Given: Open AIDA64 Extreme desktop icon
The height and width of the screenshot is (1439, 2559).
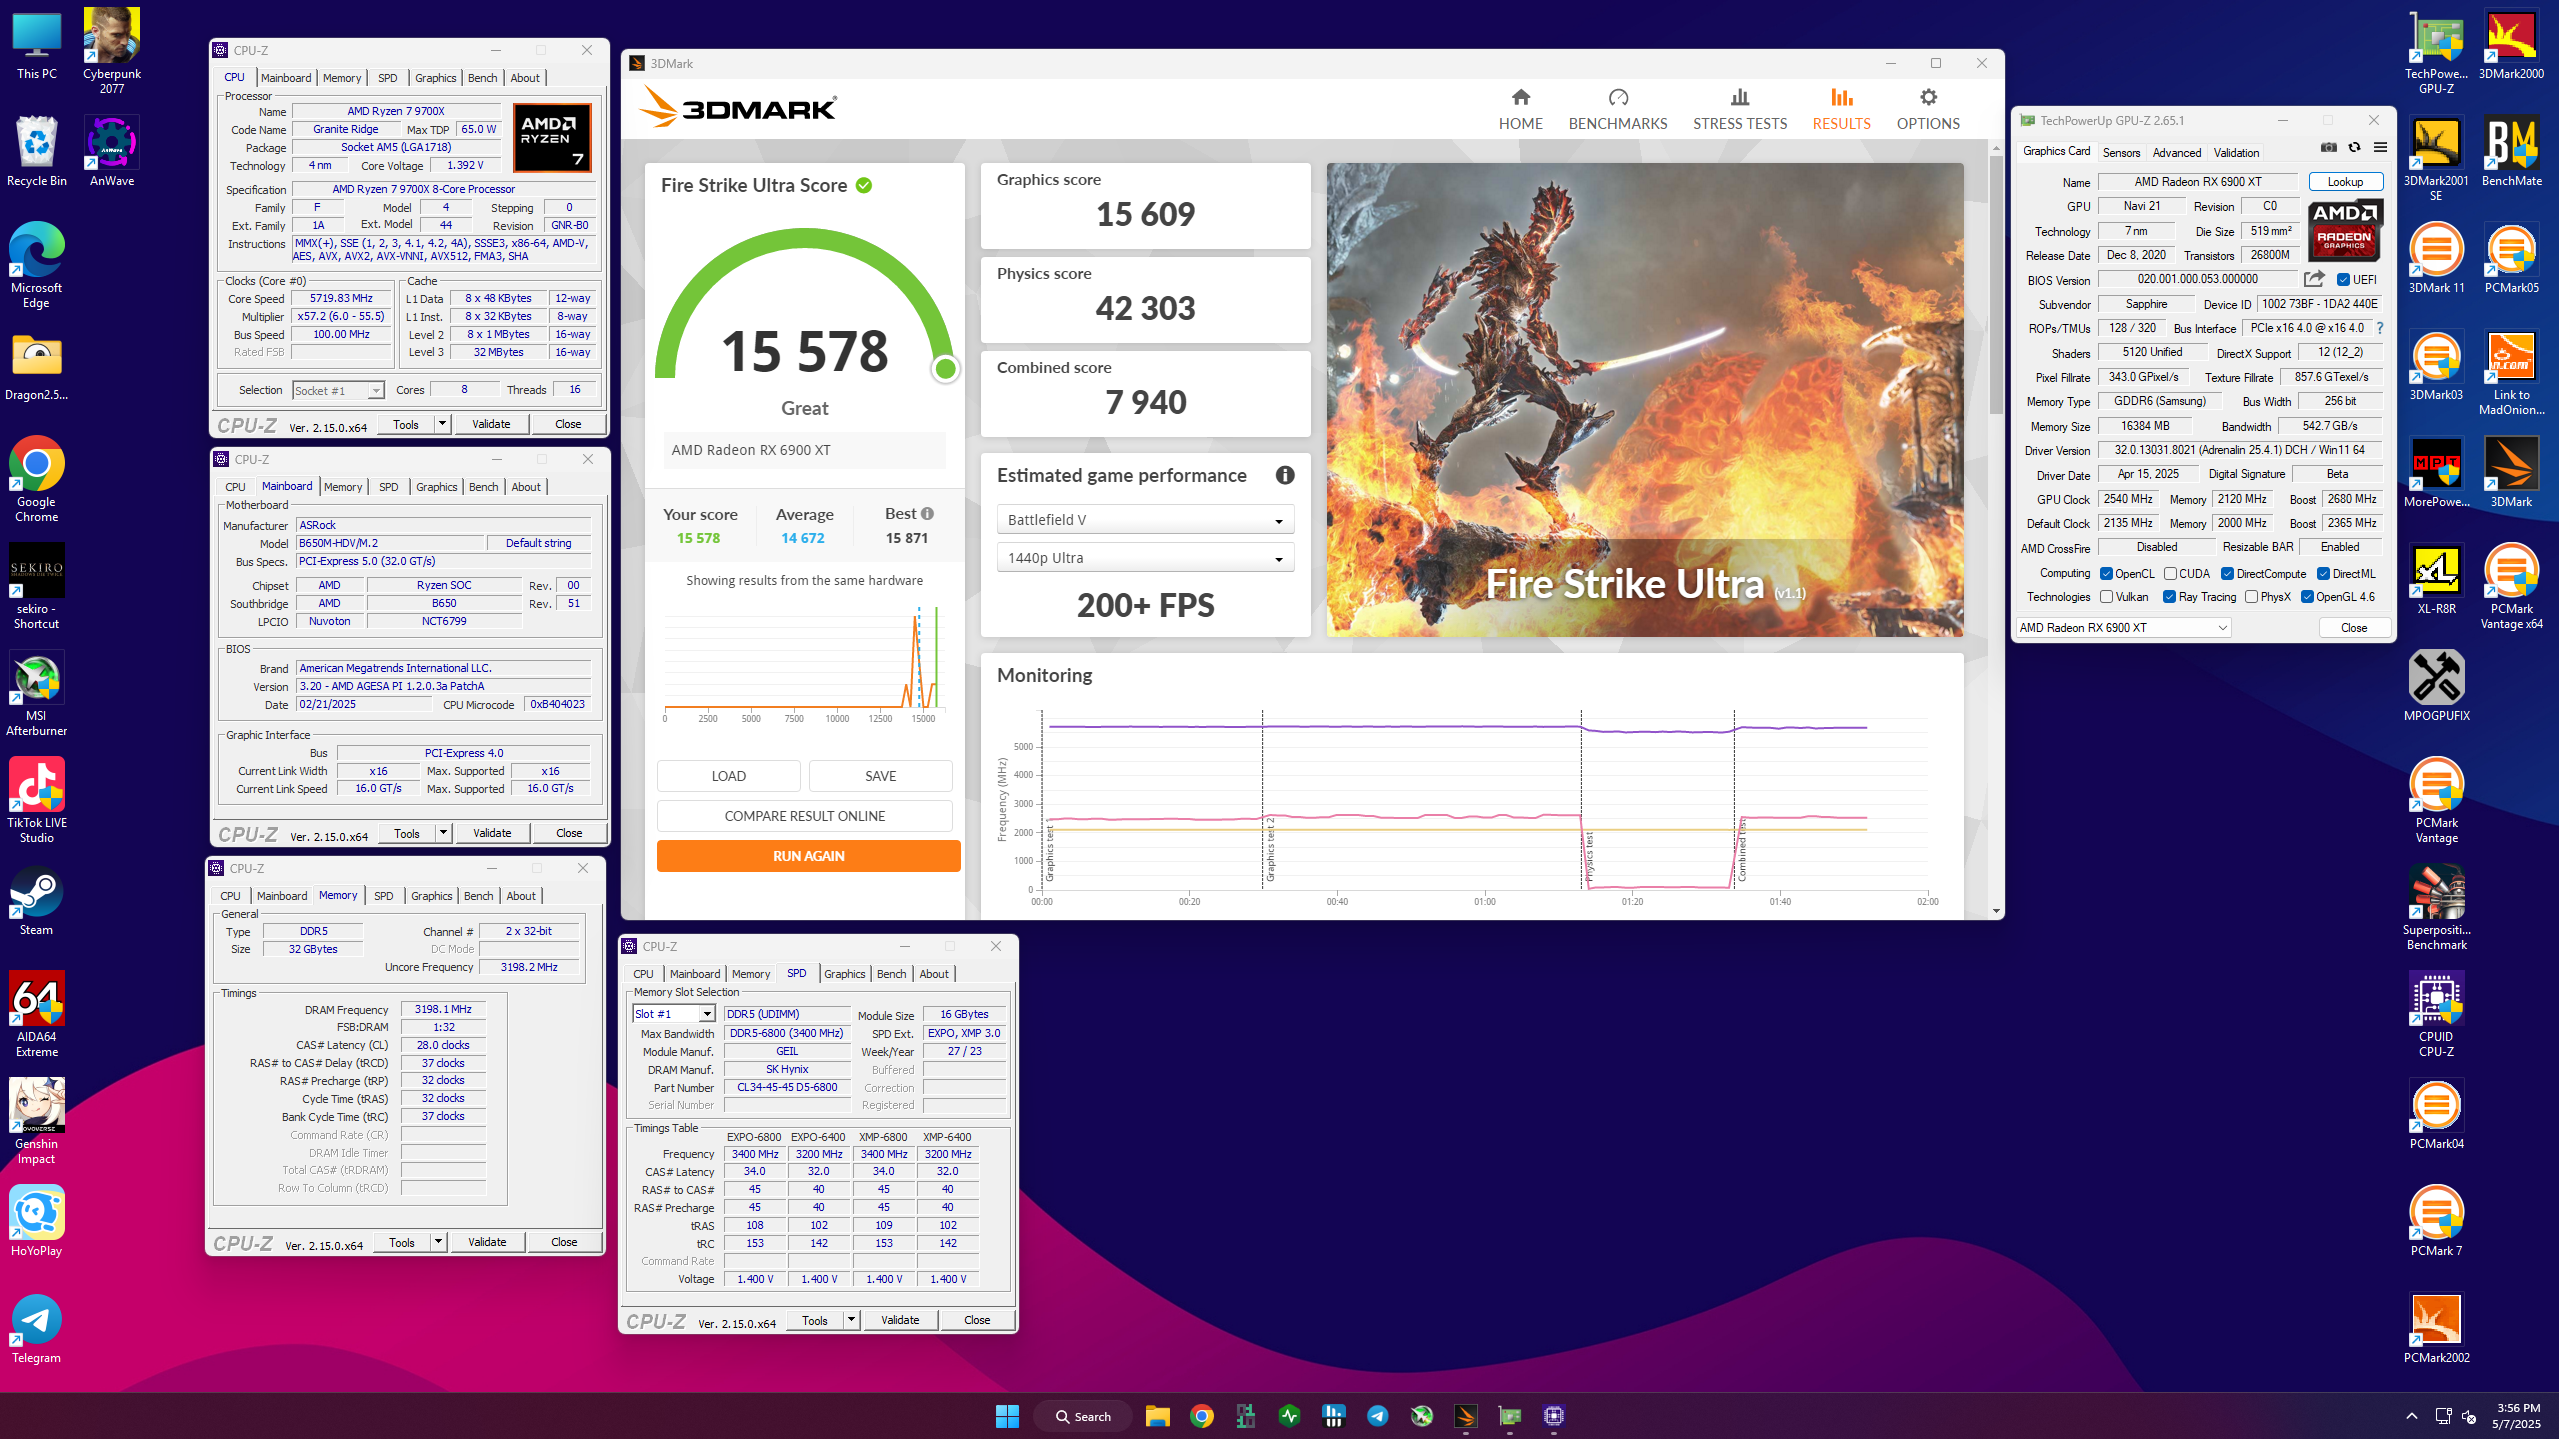Looking at the screenshot, I should click(x=36, y=1015).
